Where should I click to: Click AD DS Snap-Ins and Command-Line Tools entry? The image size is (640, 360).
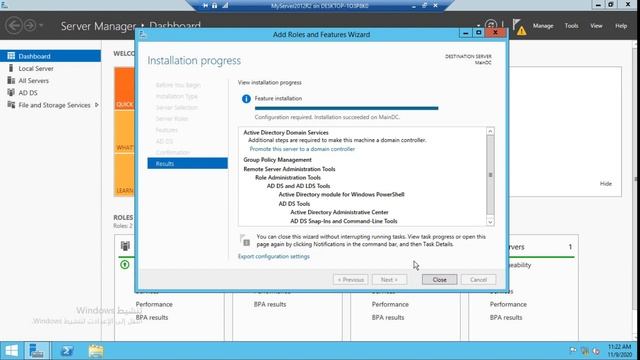(x=344, y=221)
